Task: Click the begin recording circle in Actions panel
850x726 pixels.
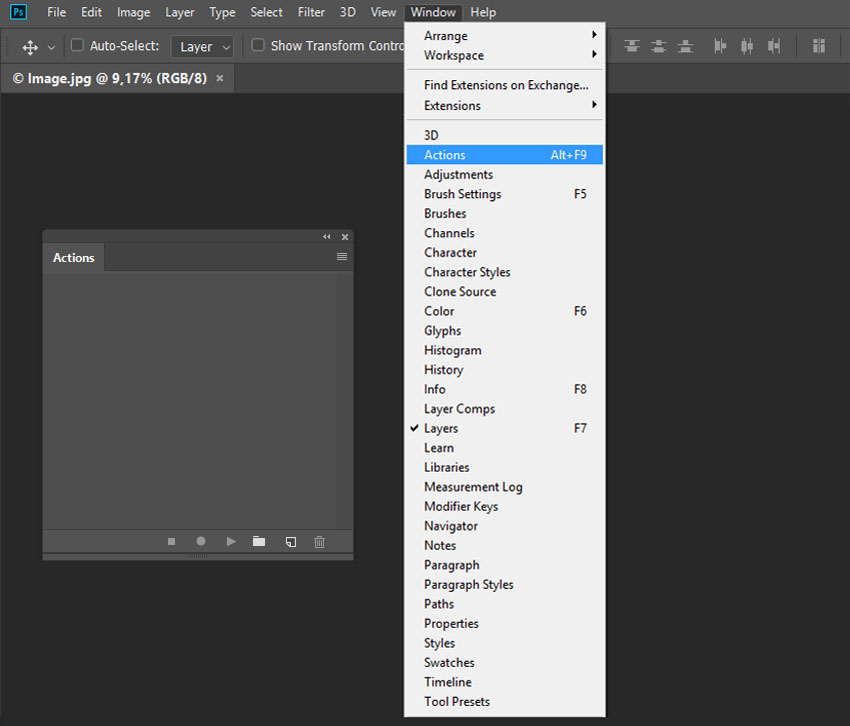Action: click(201, 541)
